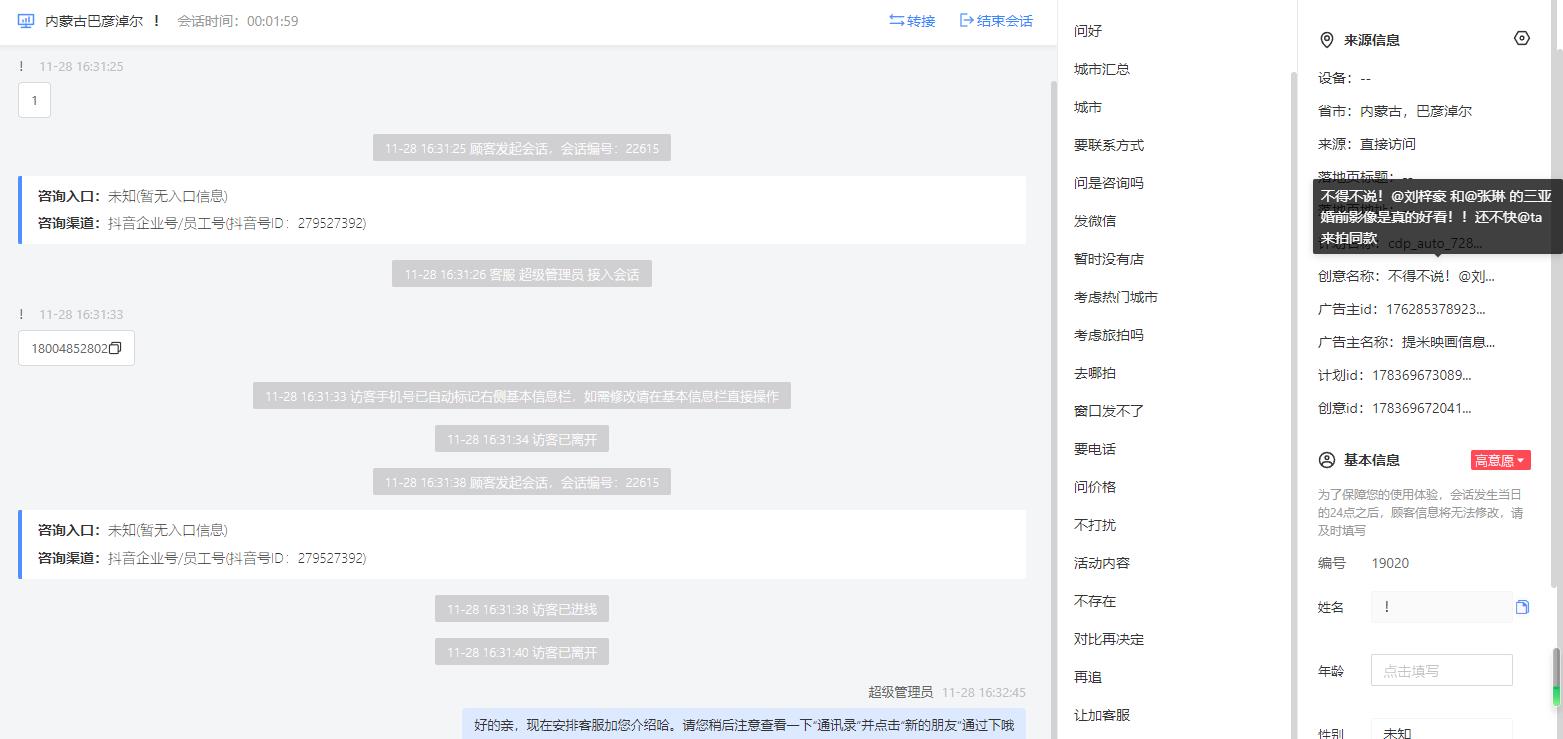Click the 创意名称 value 不得不说！@刘...
1563x739 pixels.
[1441, 276]
